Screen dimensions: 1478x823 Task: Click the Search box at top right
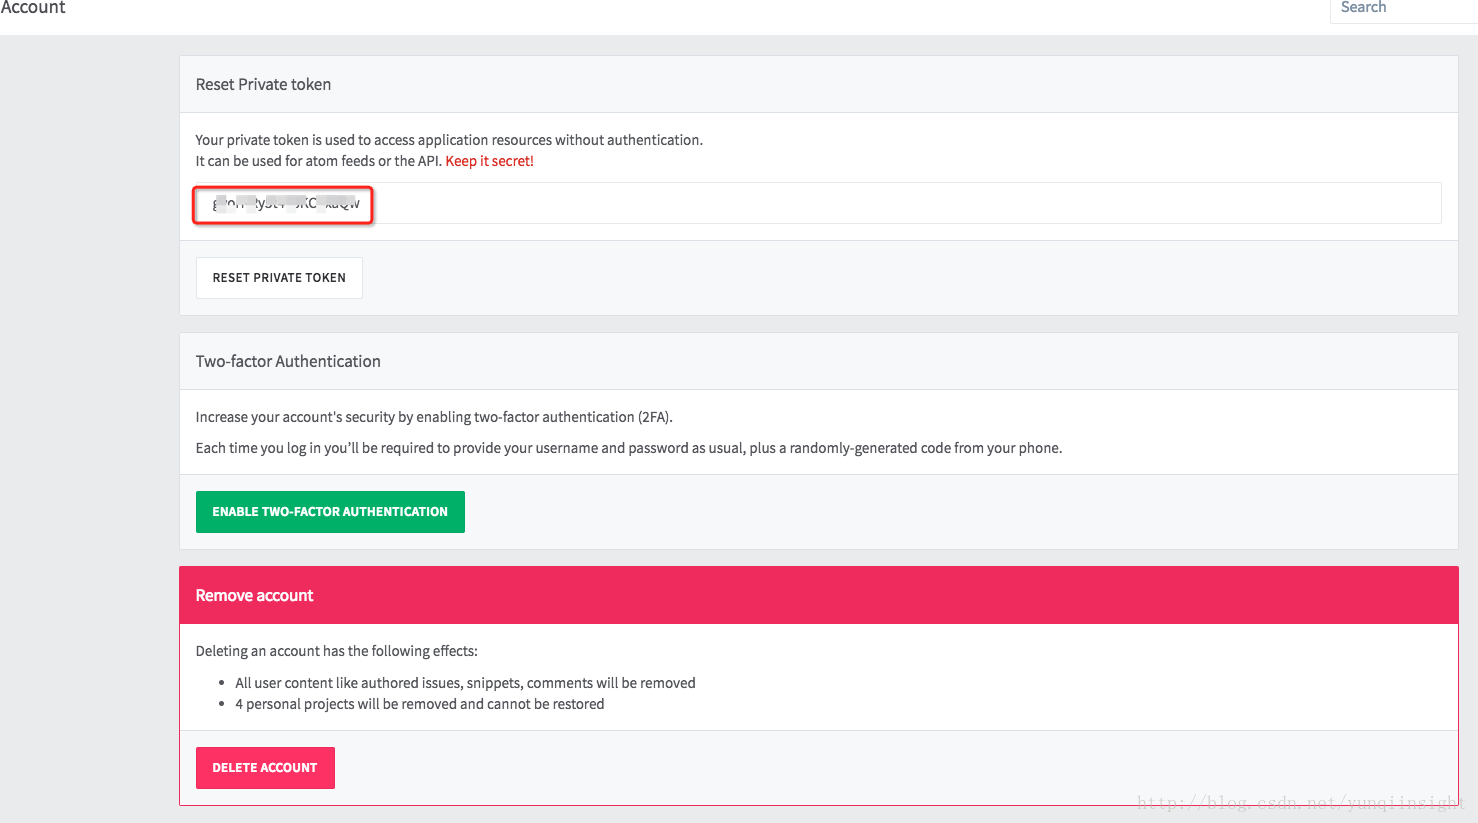(1403, 8)
